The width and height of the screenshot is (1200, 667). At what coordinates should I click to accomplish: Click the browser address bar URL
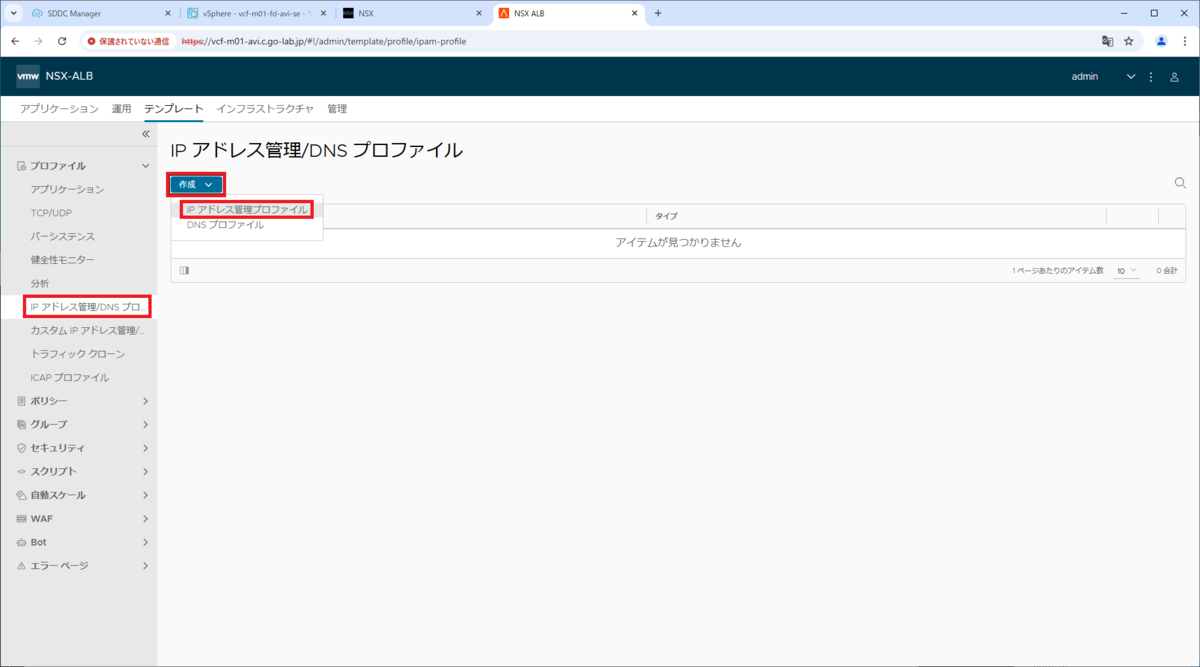pos(323,41)
